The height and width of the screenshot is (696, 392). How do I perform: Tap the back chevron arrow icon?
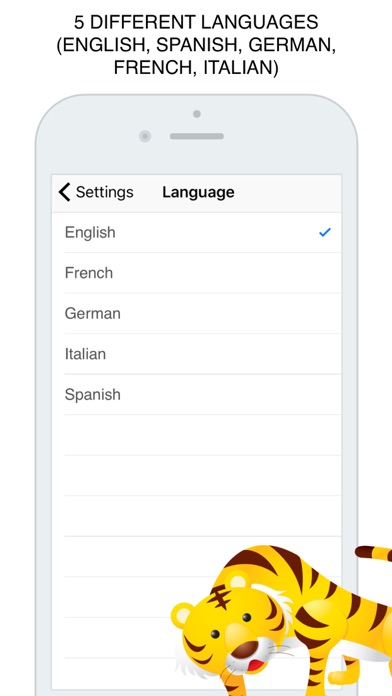(64, 192)
